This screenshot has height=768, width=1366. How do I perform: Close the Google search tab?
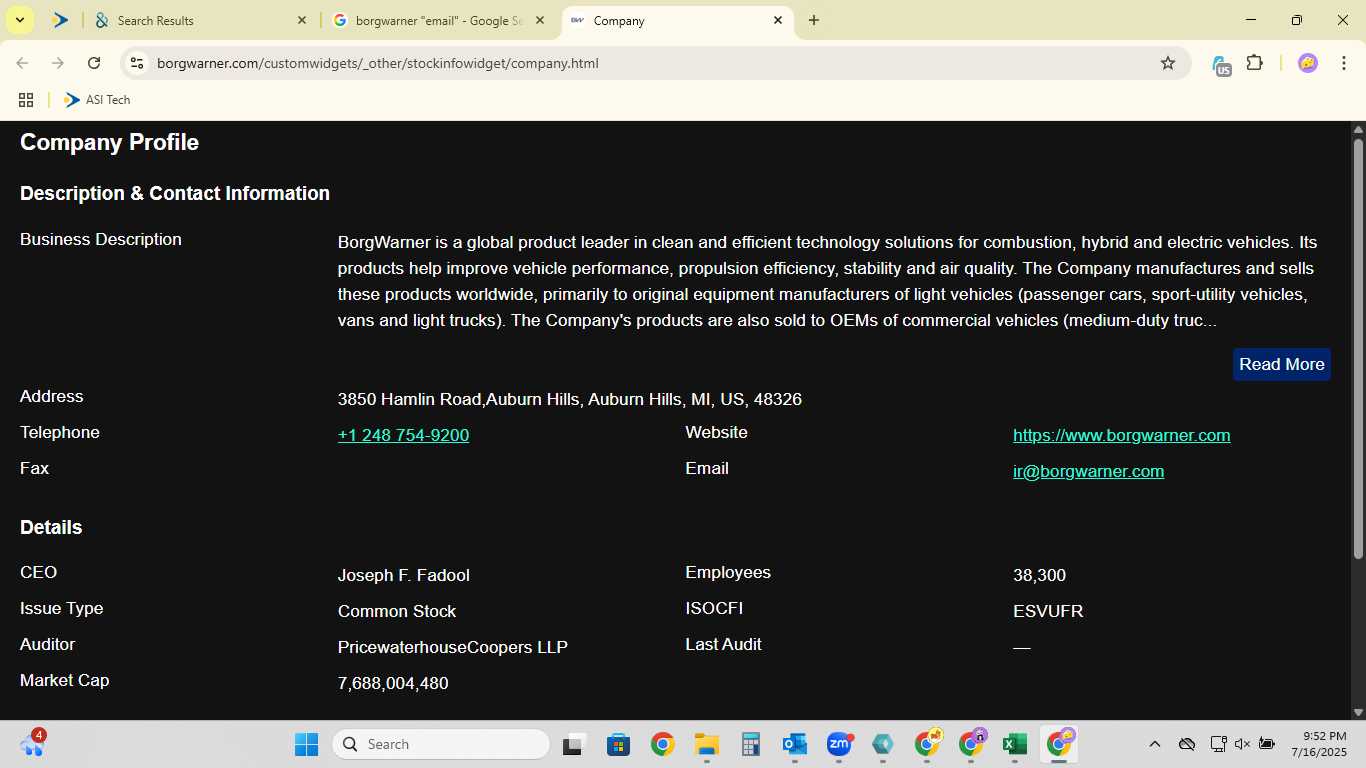(540, 20)
